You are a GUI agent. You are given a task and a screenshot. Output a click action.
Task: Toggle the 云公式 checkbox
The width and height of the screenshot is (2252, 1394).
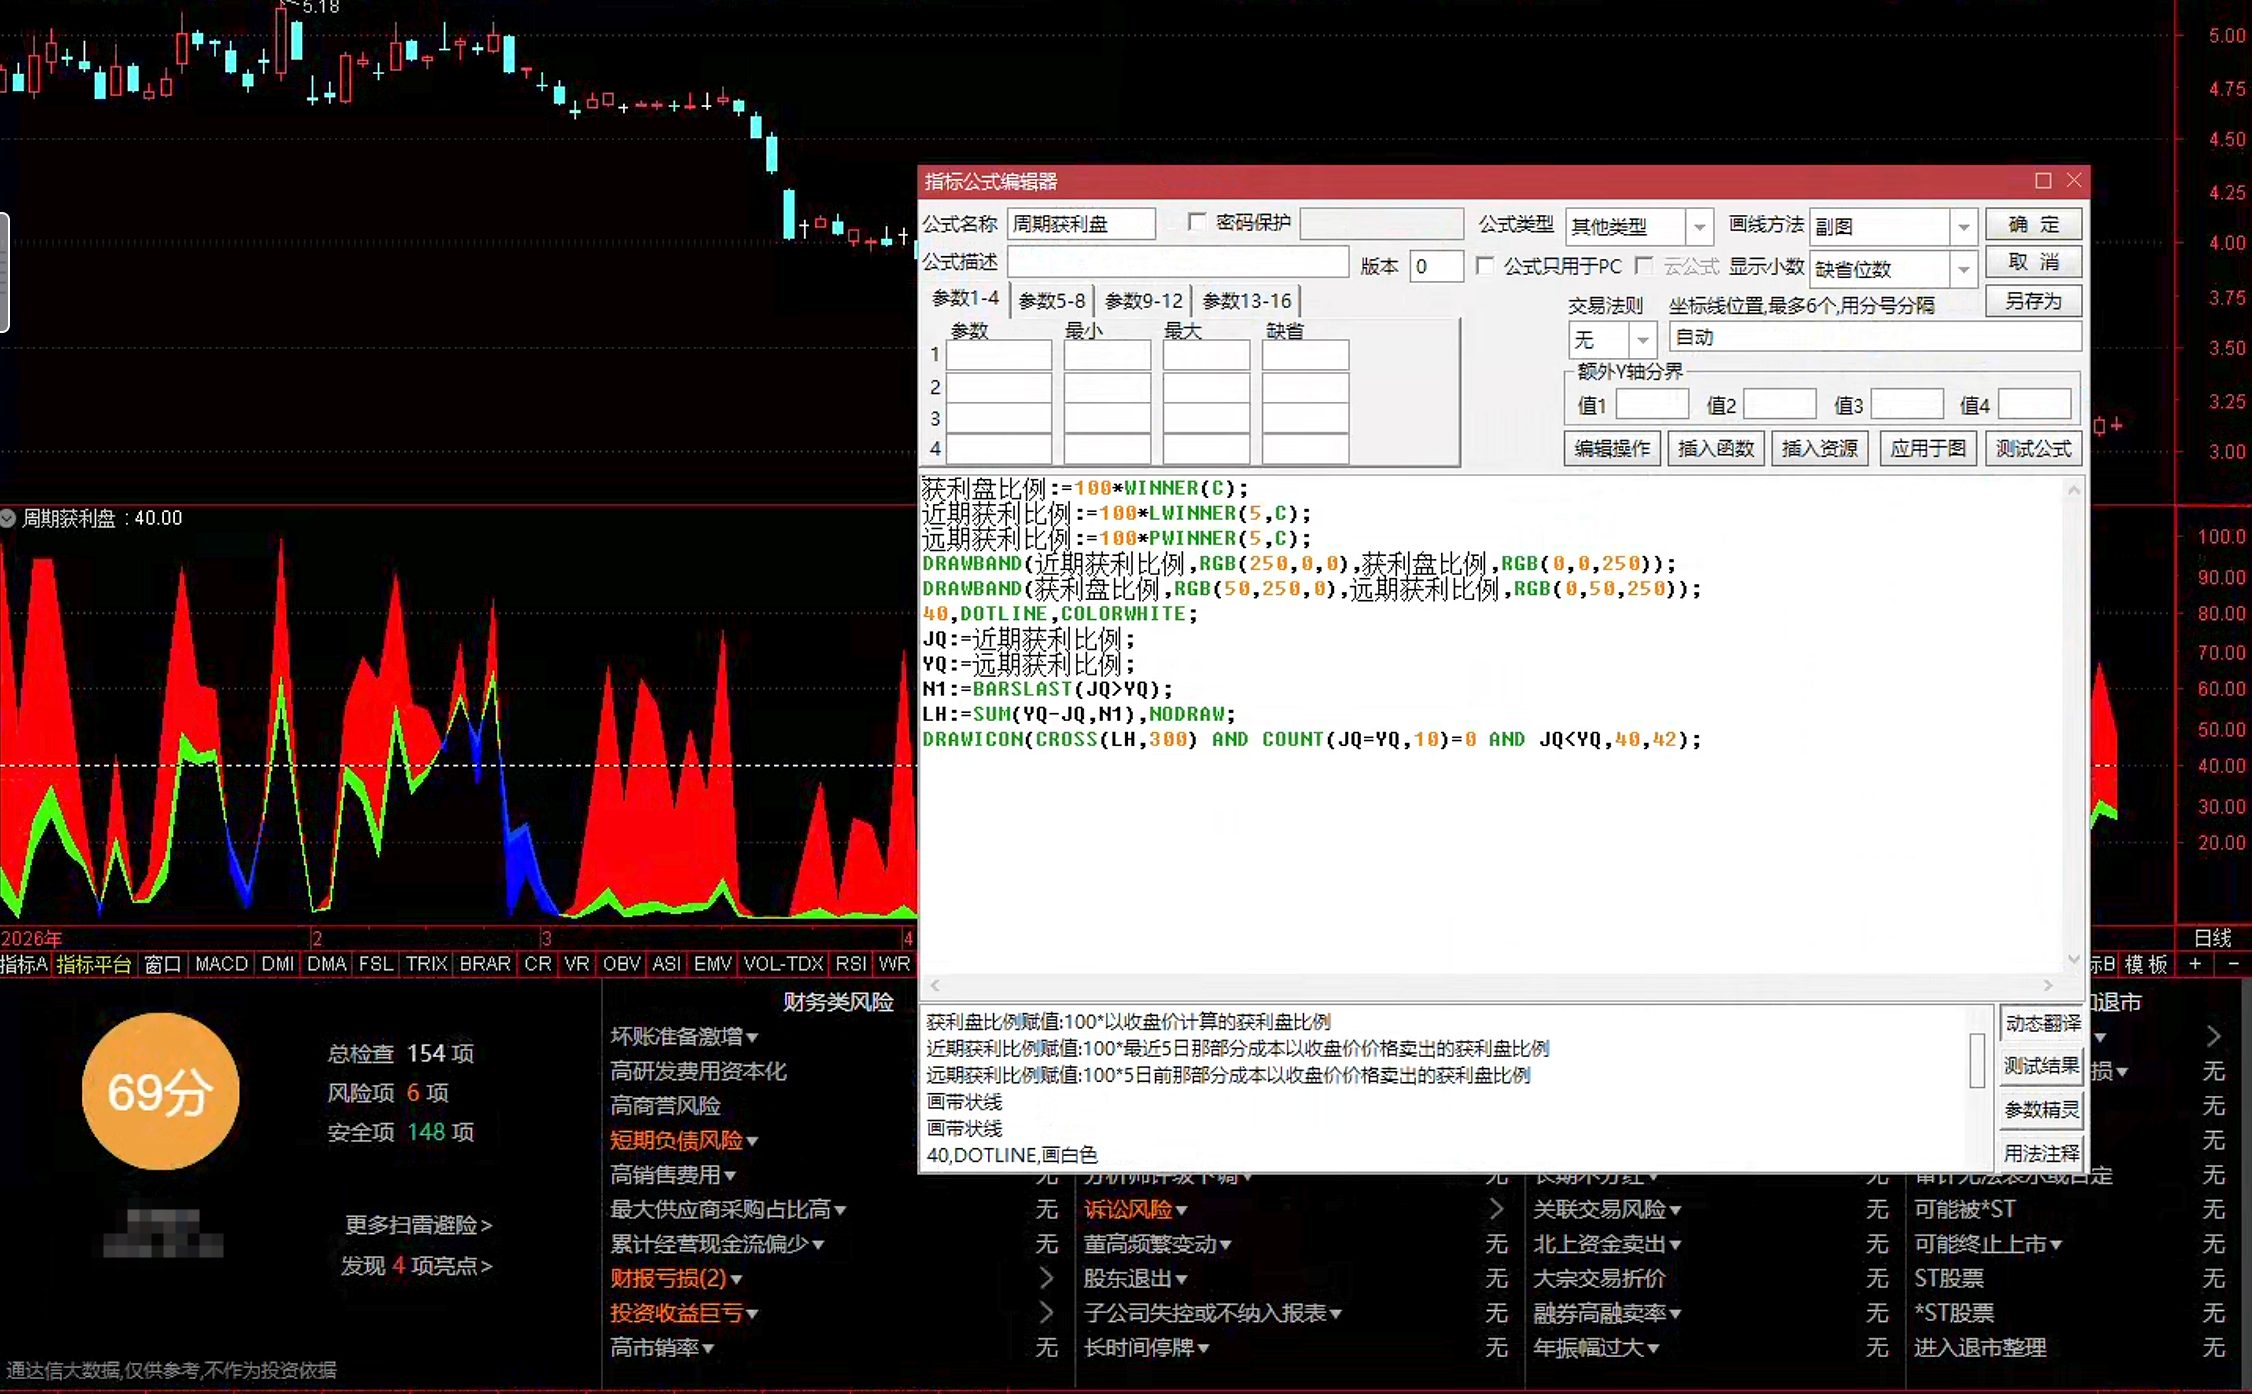(1643, 266)
